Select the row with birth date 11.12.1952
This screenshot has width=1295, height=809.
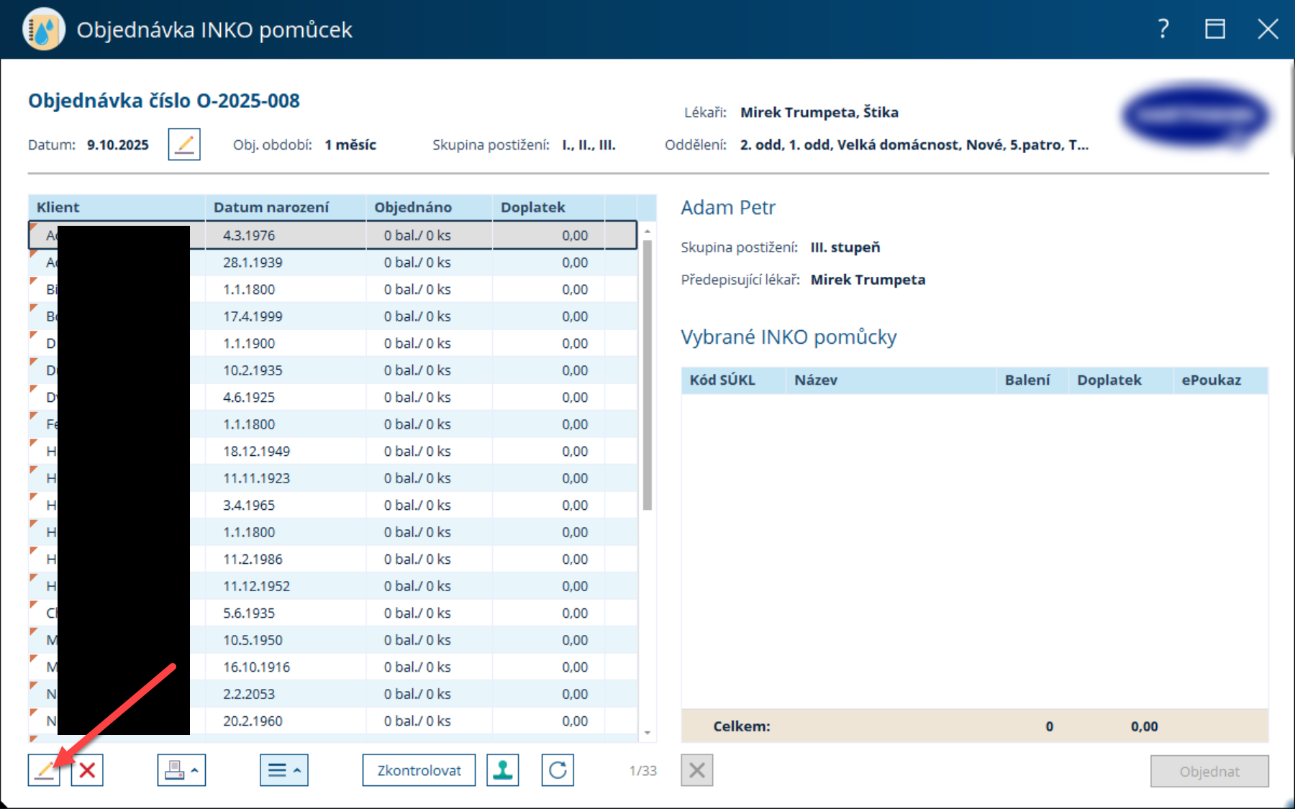pos(333,586)
